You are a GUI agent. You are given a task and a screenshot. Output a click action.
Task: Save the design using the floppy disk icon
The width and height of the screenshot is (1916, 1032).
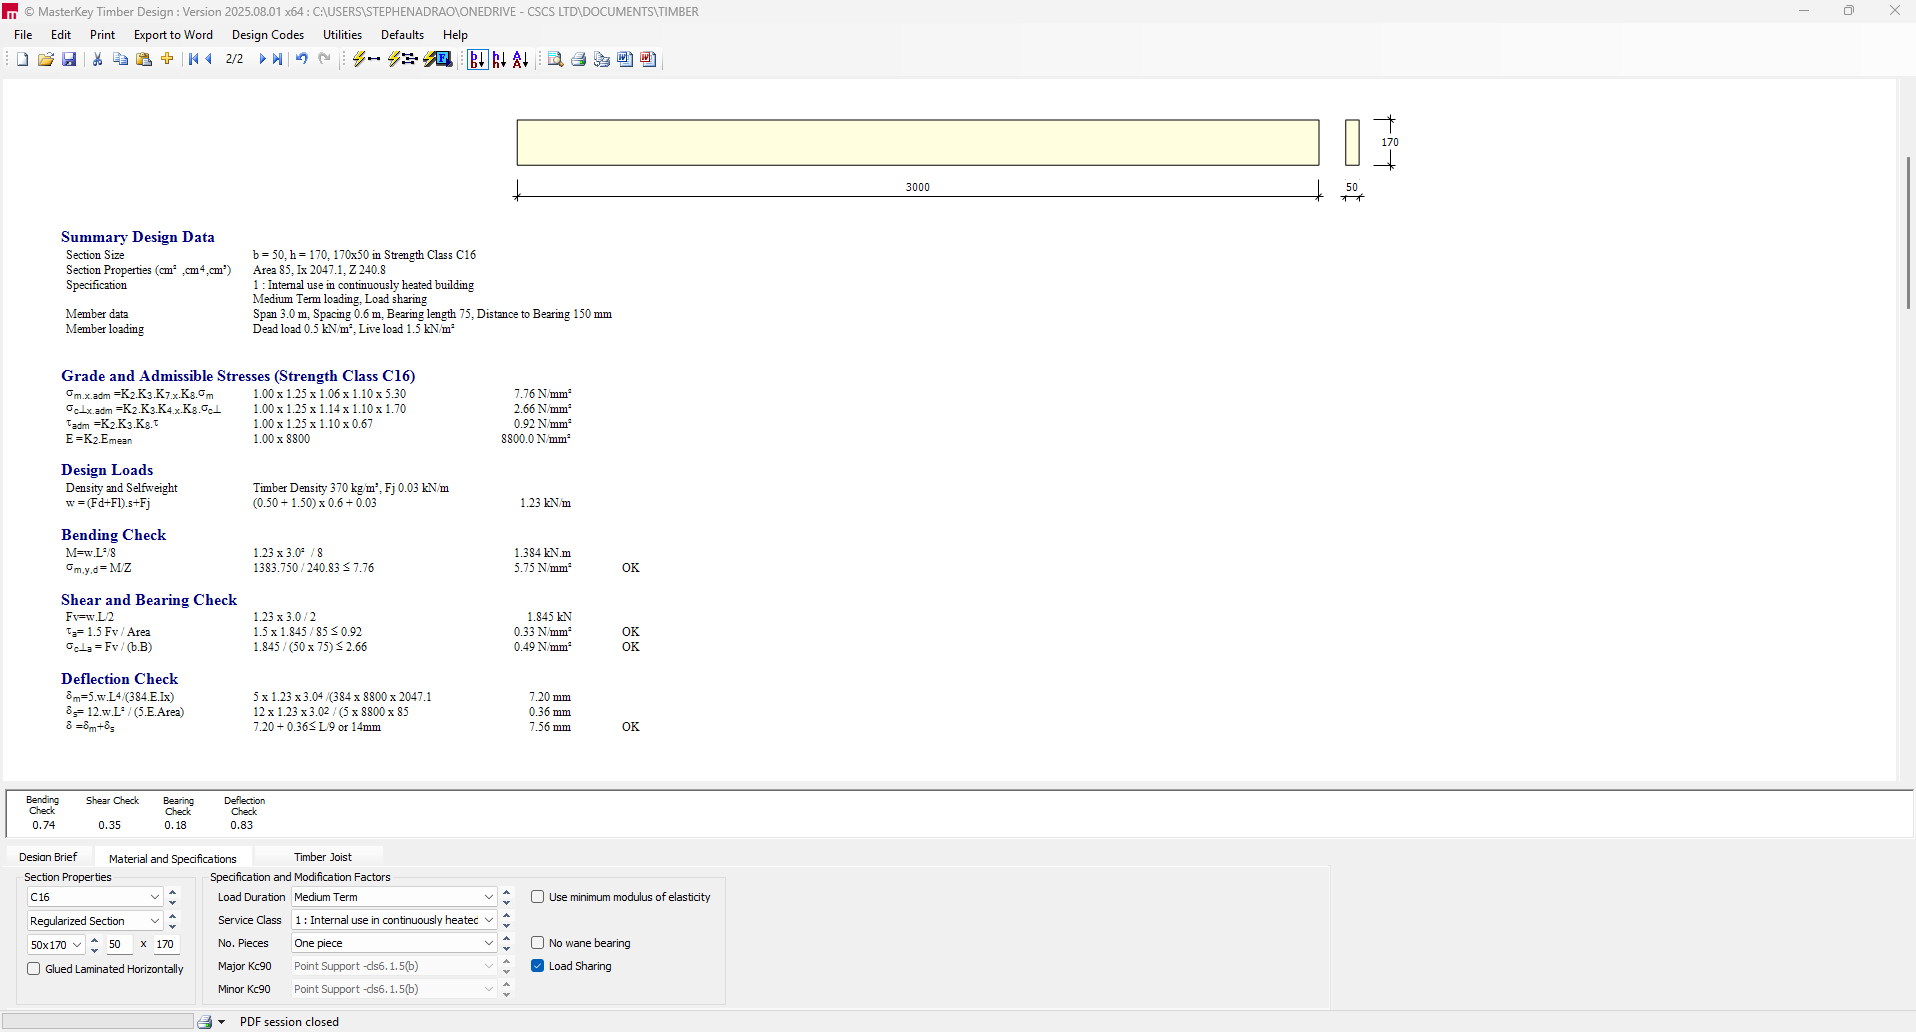click(69, 59)
